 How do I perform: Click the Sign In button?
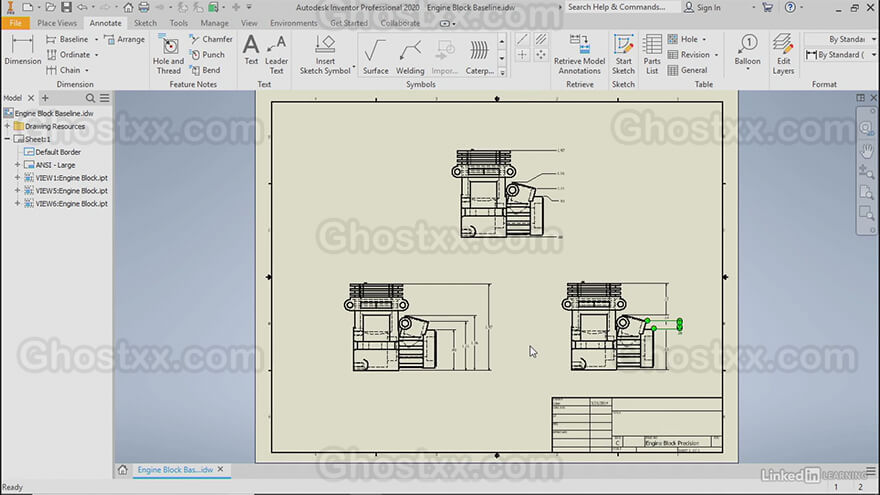click(x=702, y=7)
